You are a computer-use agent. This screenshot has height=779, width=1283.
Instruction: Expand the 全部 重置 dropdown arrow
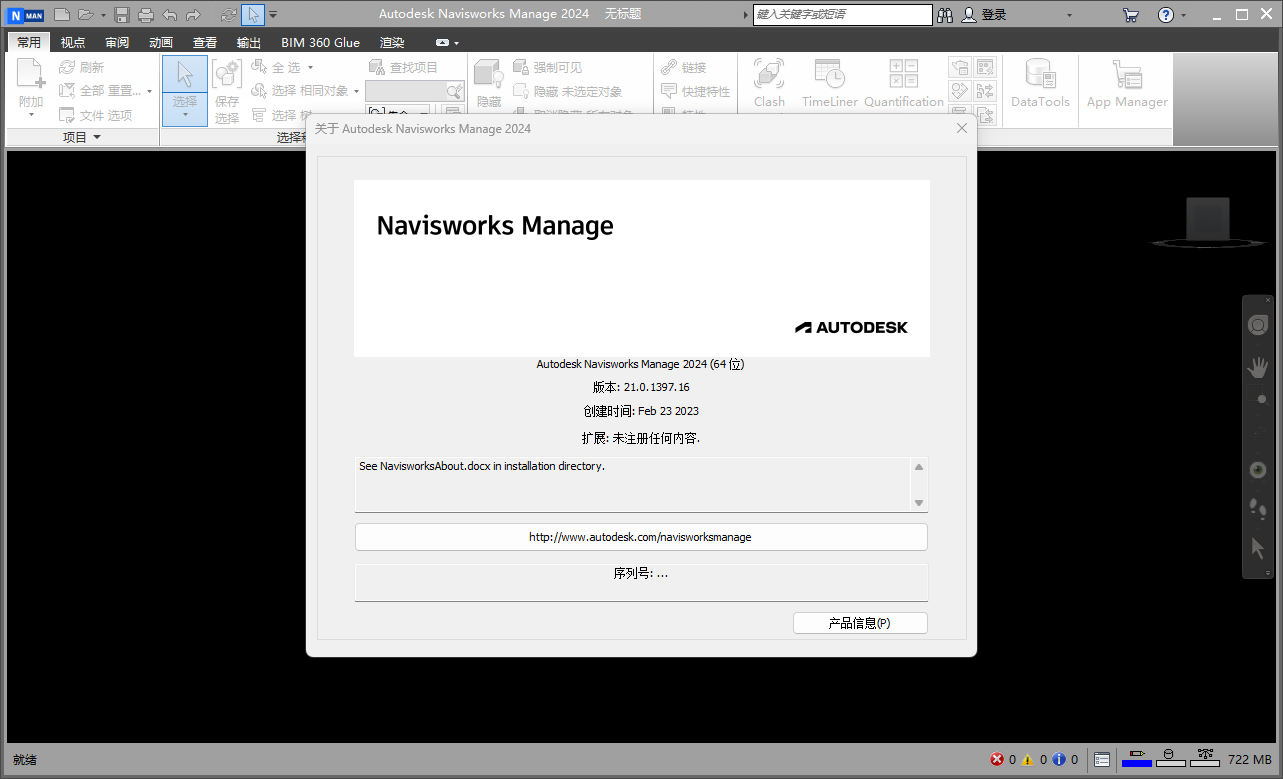(x=149, y=91)
